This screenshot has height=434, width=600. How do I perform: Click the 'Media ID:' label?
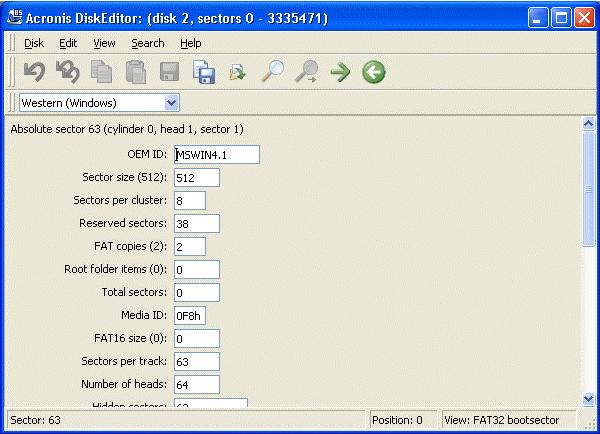coord(144,315)
